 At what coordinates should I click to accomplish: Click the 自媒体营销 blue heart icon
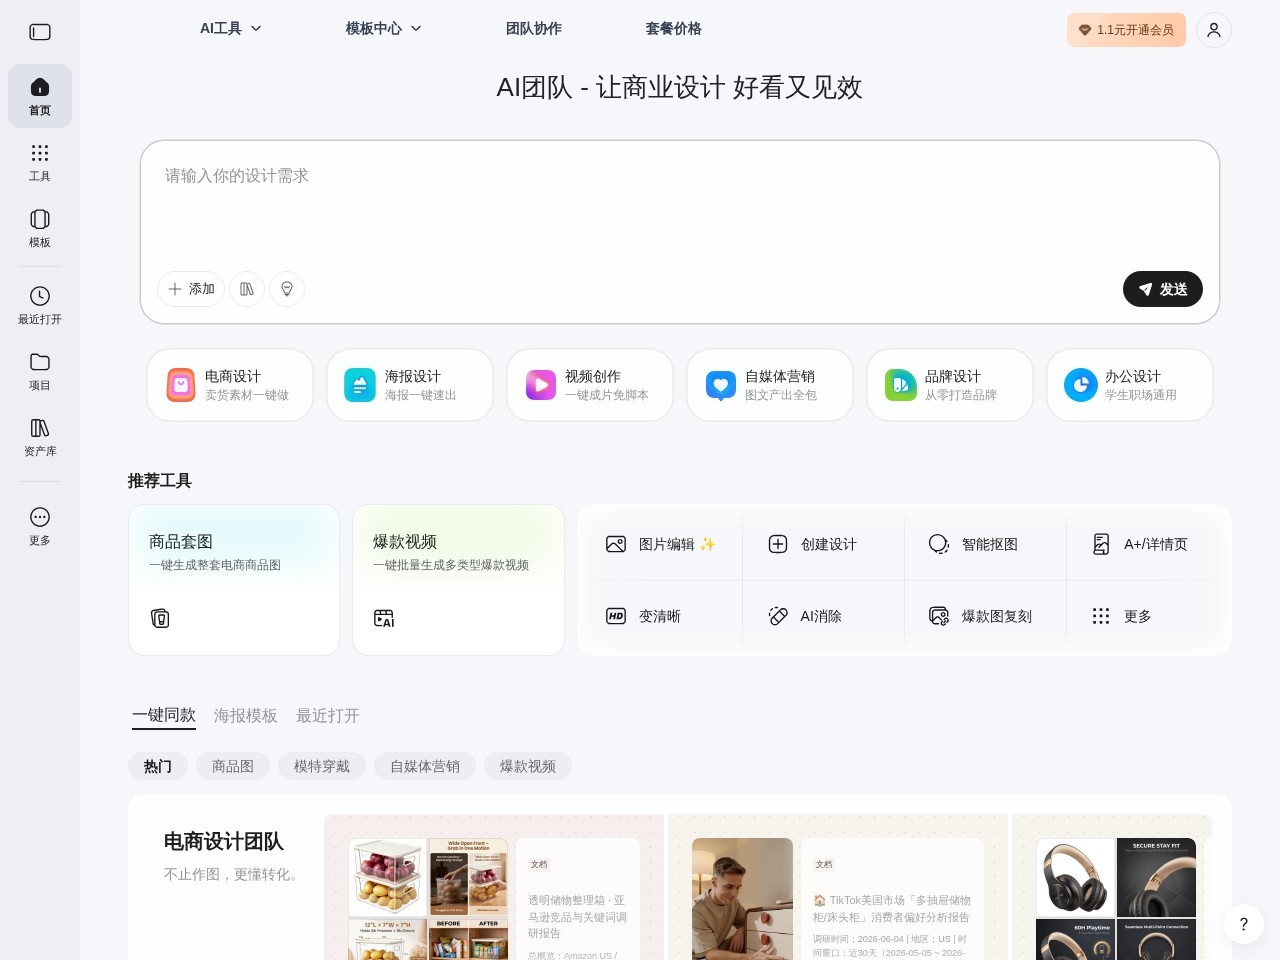click(x=721, y=385)
